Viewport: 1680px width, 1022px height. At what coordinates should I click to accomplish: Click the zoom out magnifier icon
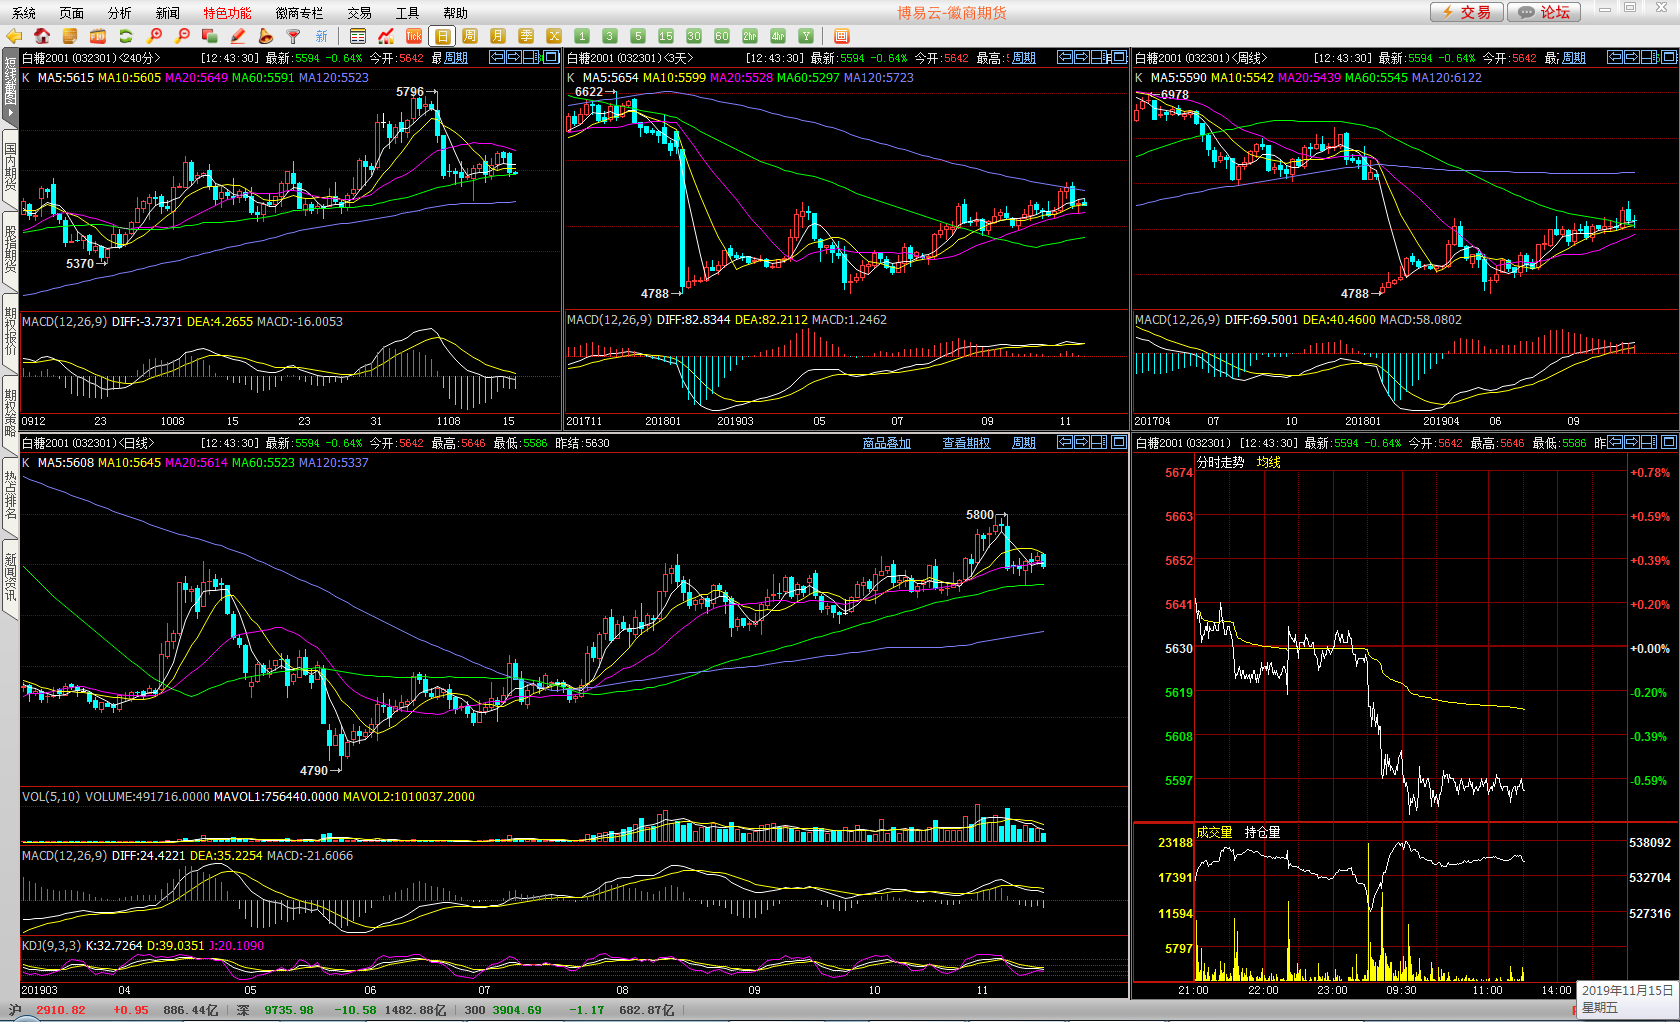point(182,36)
